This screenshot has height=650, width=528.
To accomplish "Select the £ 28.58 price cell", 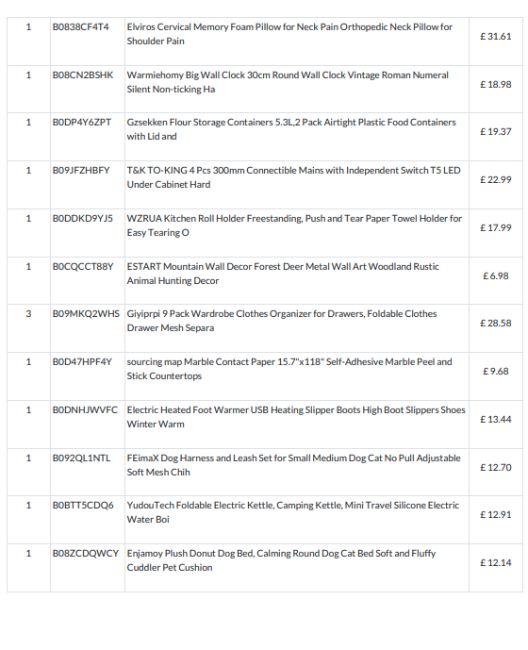I will pos(495,323).
